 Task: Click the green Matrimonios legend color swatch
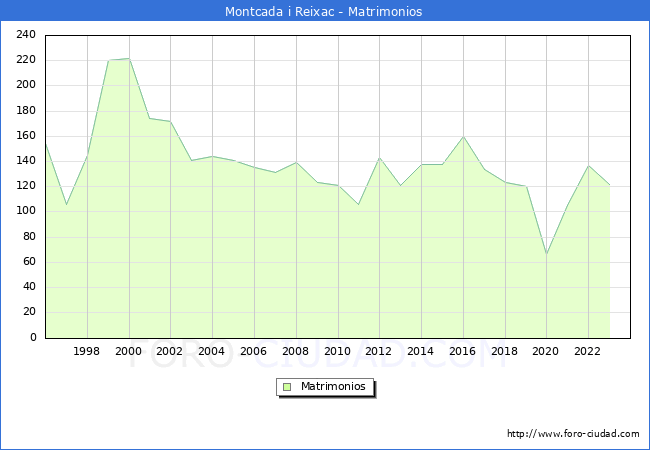pos(287,386)
